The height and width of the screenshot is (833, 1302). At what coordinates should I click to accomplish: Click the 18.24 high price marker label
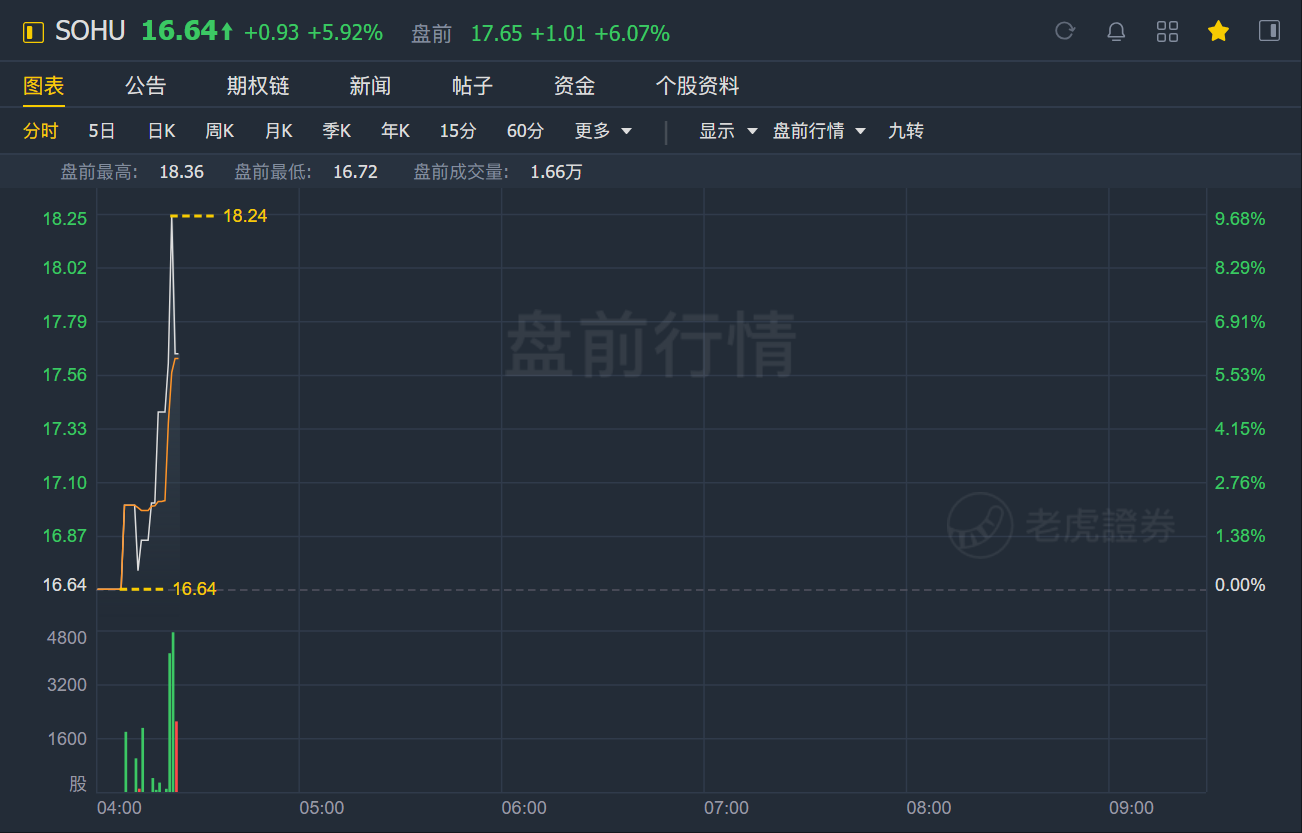tap(245, 215)
